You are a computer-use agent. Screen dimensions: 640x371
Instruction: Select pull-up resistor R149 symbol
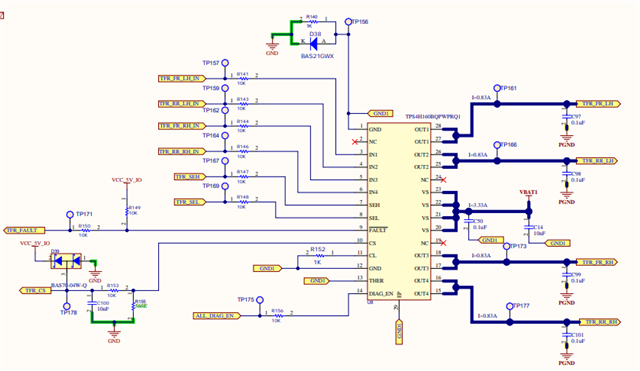pos(127,211)
